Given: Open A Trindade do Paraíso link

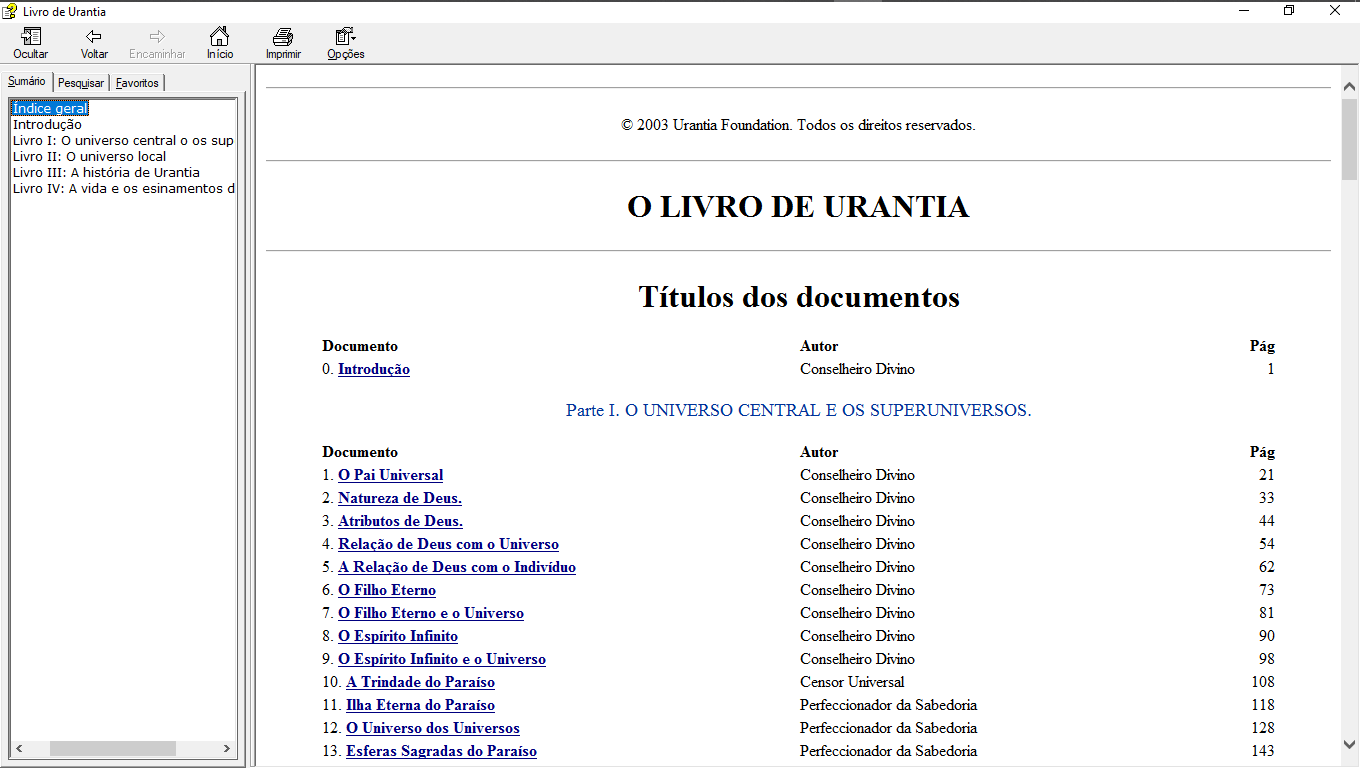Looking at the screenshot, I should tap(420, 682).
